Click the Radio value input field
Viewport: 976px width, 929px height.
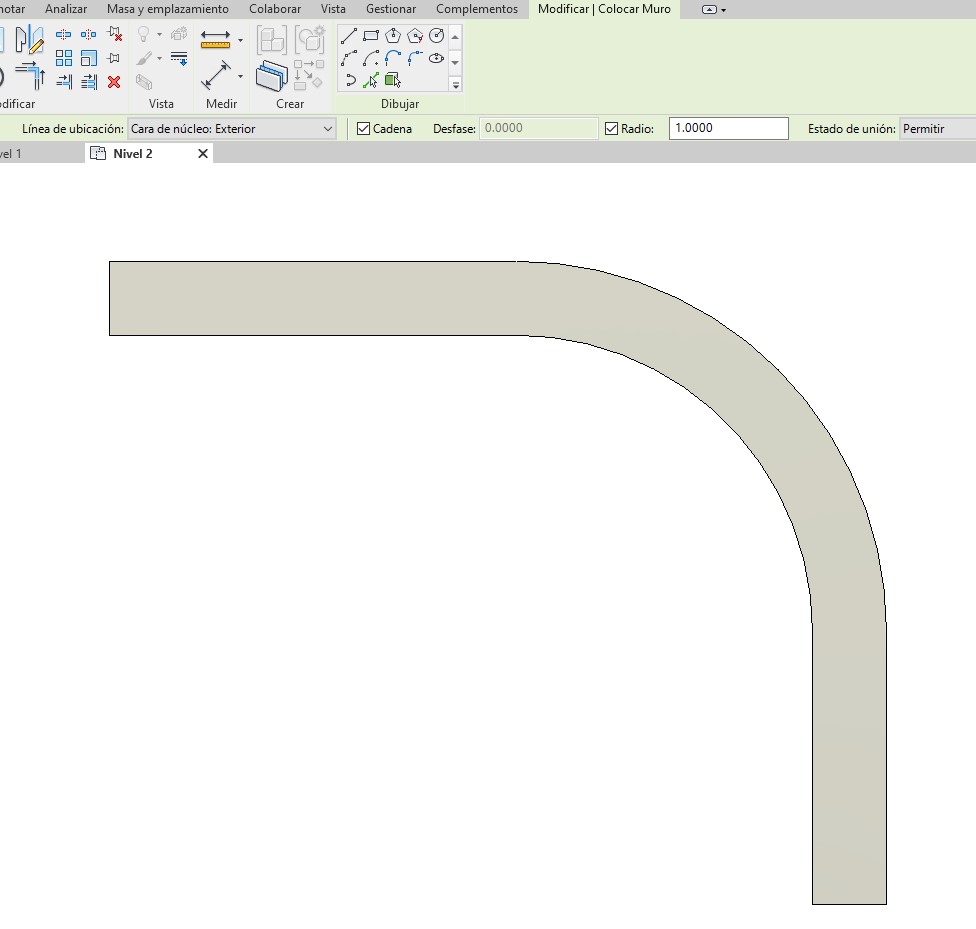[x=728, y=129]
